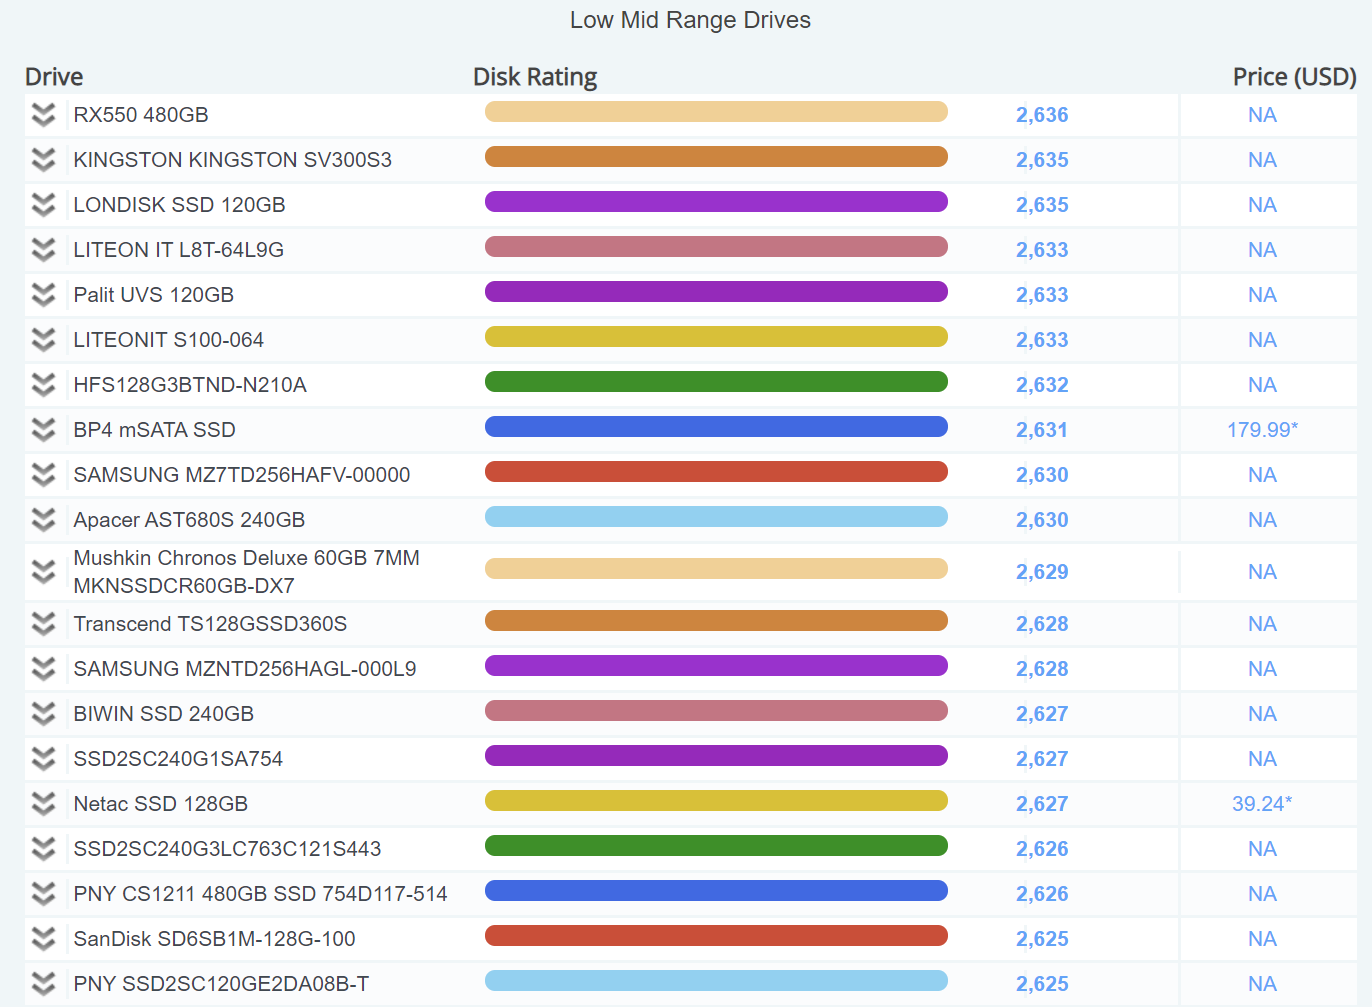This screenshot has height=1007, width=1372.
Task: Open the Transcend TS128GSSD360S drive page
Action: (210, 624)
